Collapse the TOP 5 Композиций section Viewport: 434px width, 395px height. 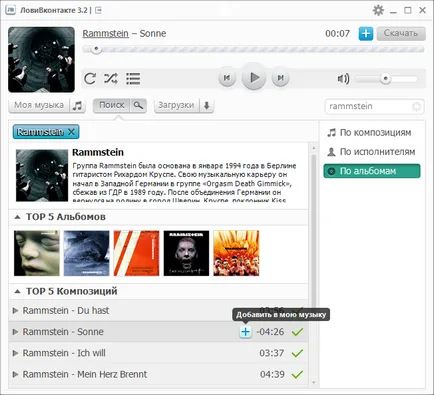tap(17, 291)
